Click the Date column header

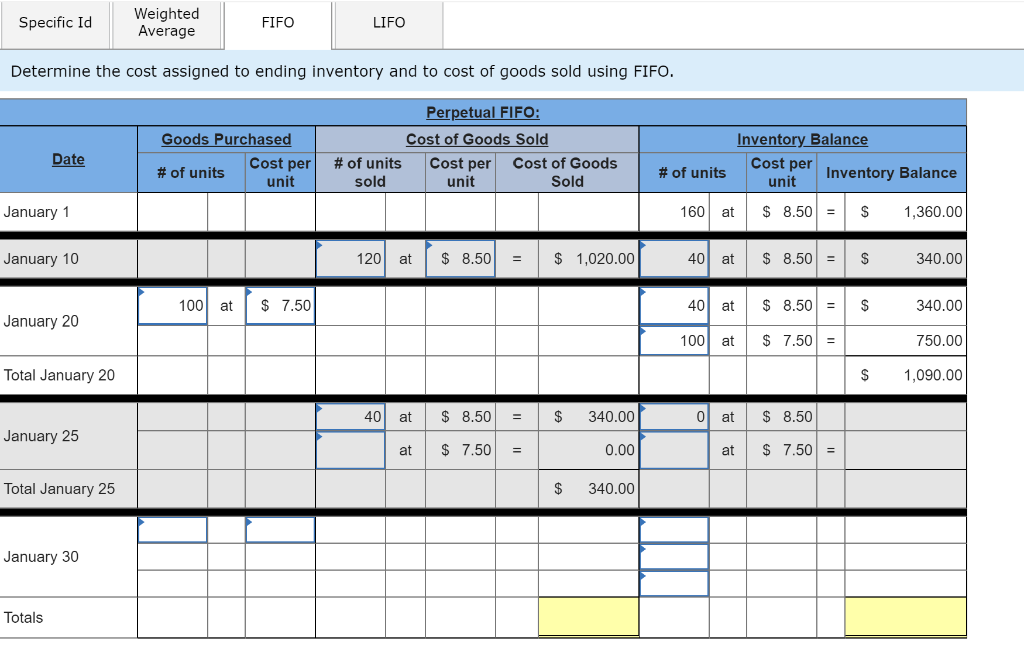pyautogui.click(x=69, y=159)
